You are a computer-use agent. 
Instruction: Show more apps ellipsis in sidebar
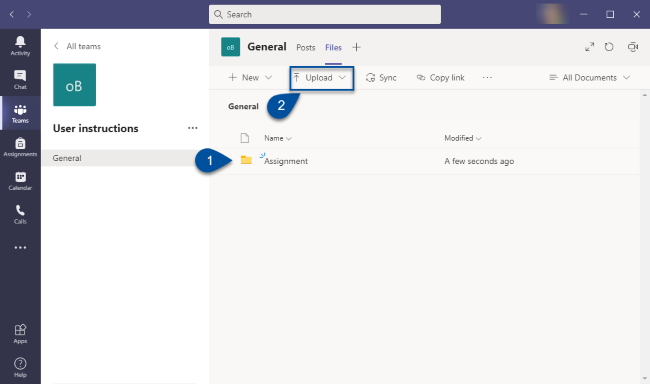click(x=20, y=248)
